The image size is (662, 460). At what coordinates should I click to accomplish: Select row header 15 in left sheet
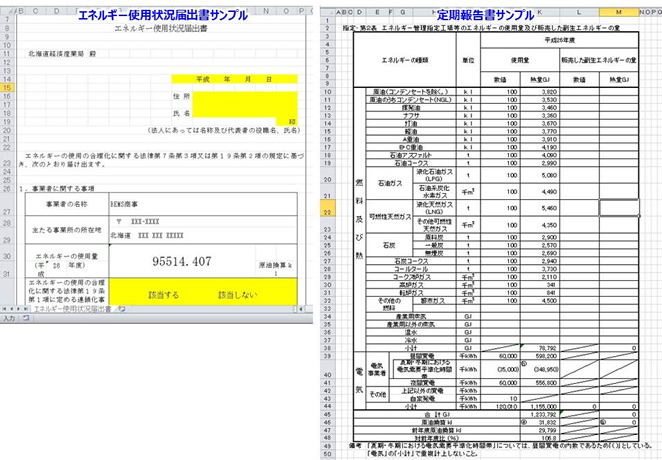7,87
